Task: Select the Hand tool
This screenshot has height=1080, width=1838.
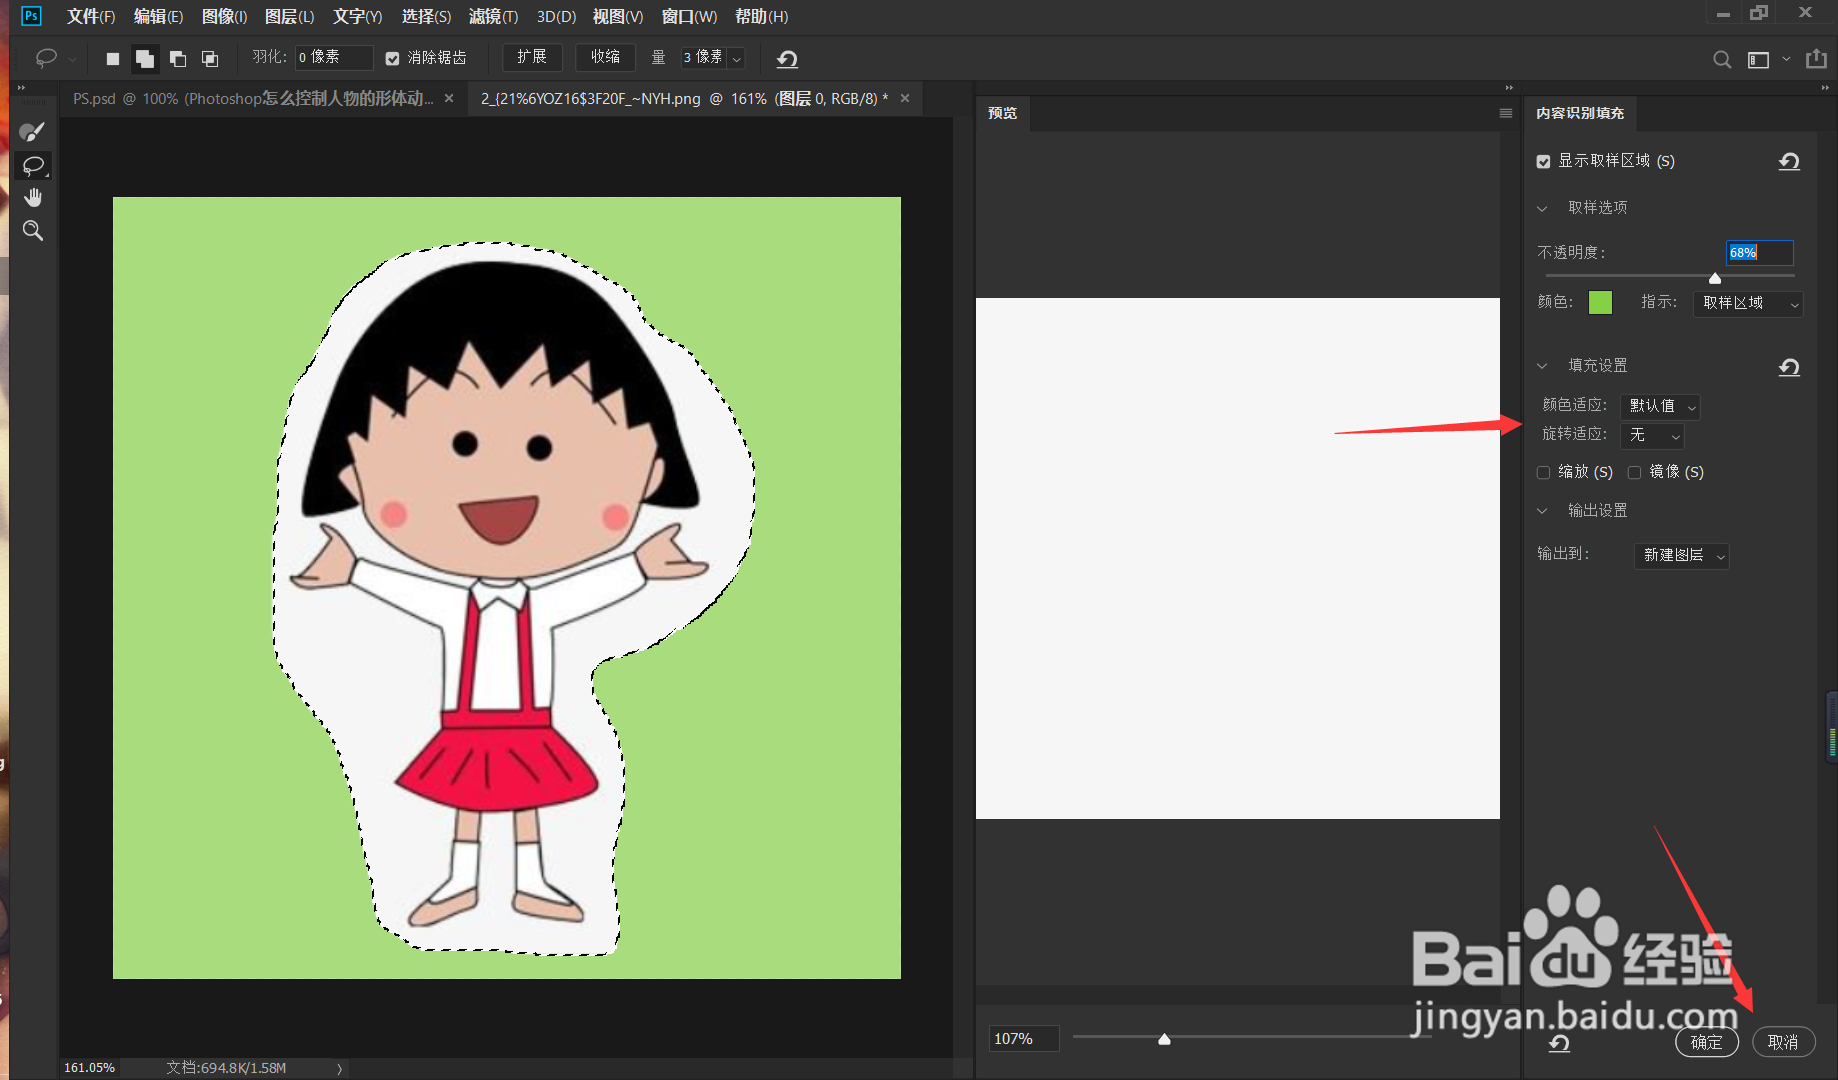Action: [33, 197]
